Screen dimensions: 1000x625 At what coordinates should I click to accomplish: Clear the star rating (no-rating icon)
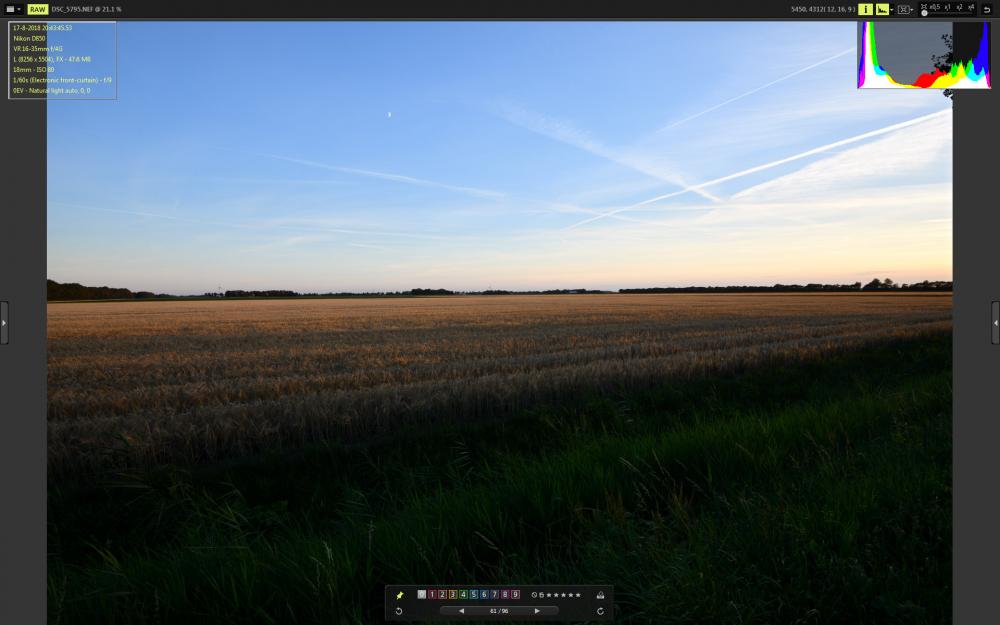534,595
